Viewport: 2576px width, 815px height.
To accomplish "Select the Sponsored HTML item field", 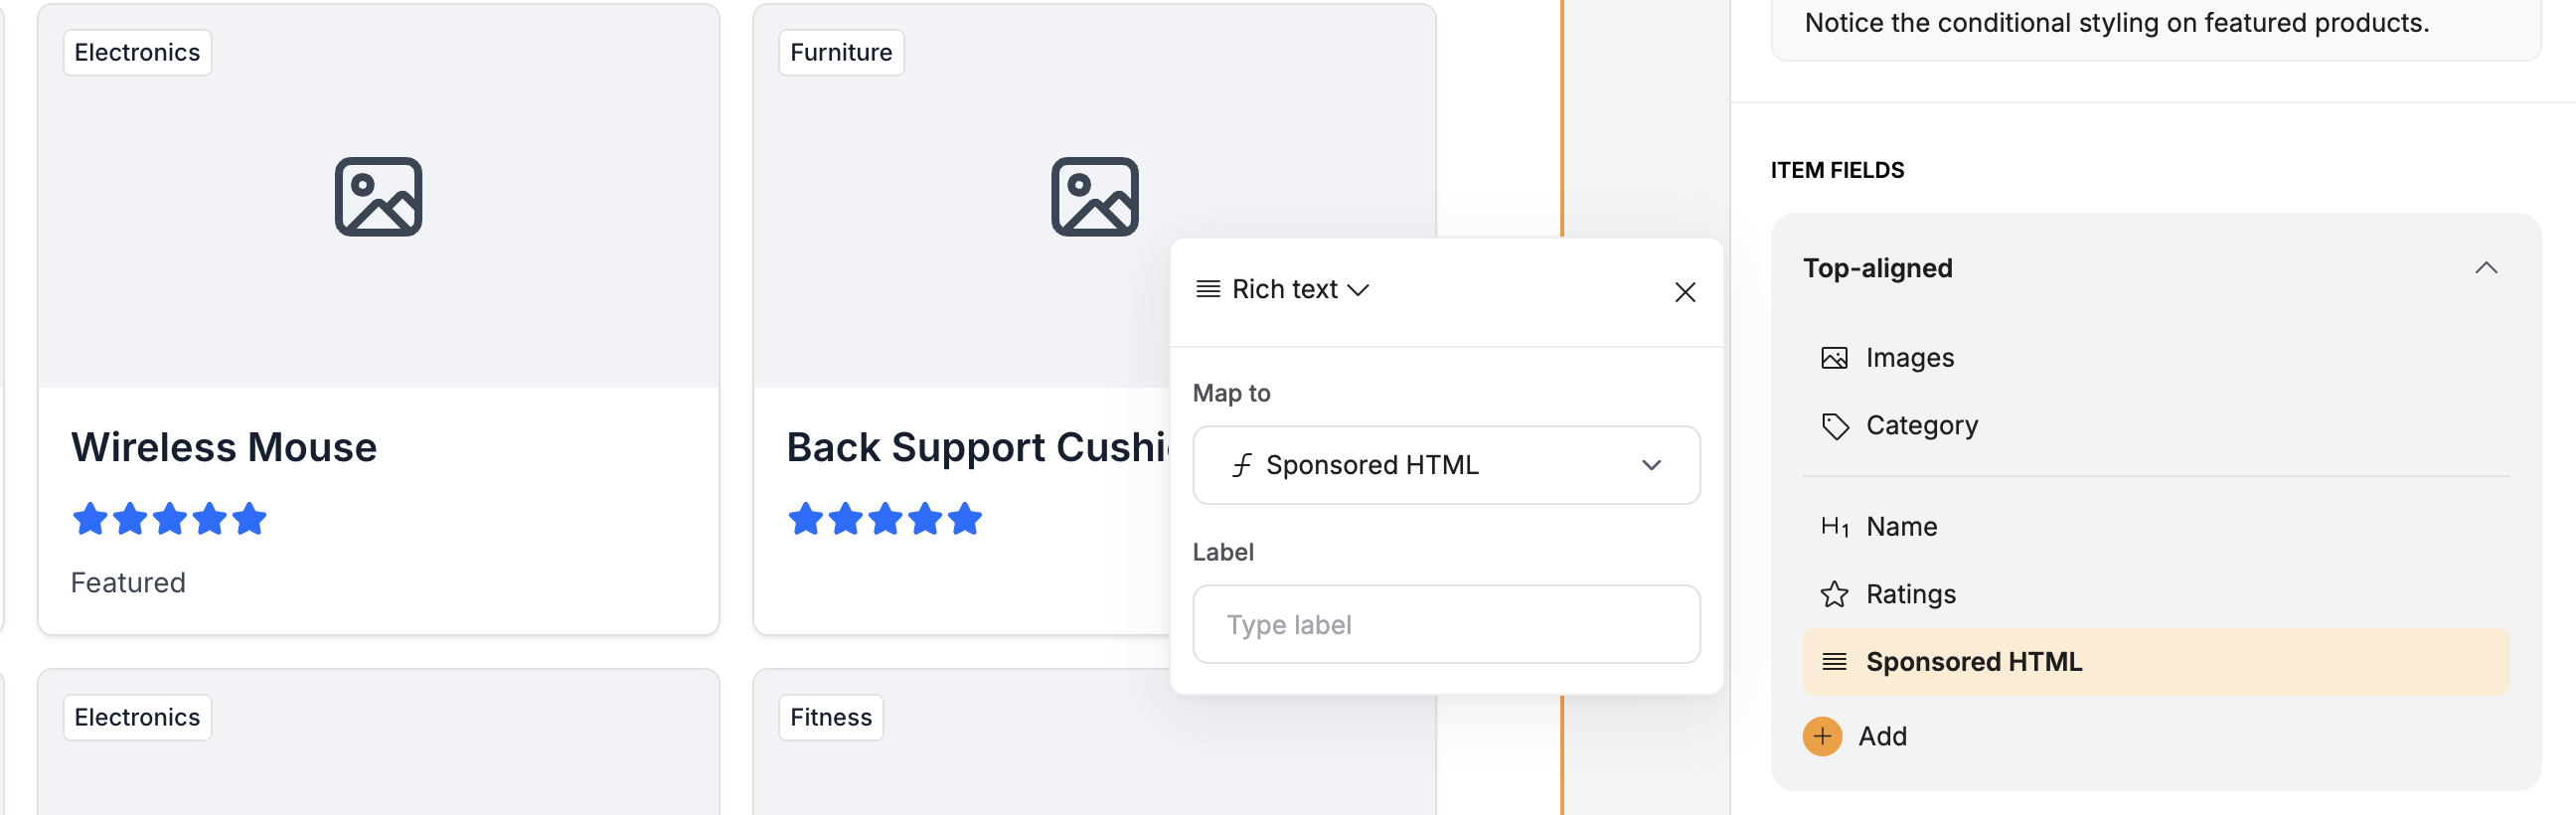I will pos(2155,662).
